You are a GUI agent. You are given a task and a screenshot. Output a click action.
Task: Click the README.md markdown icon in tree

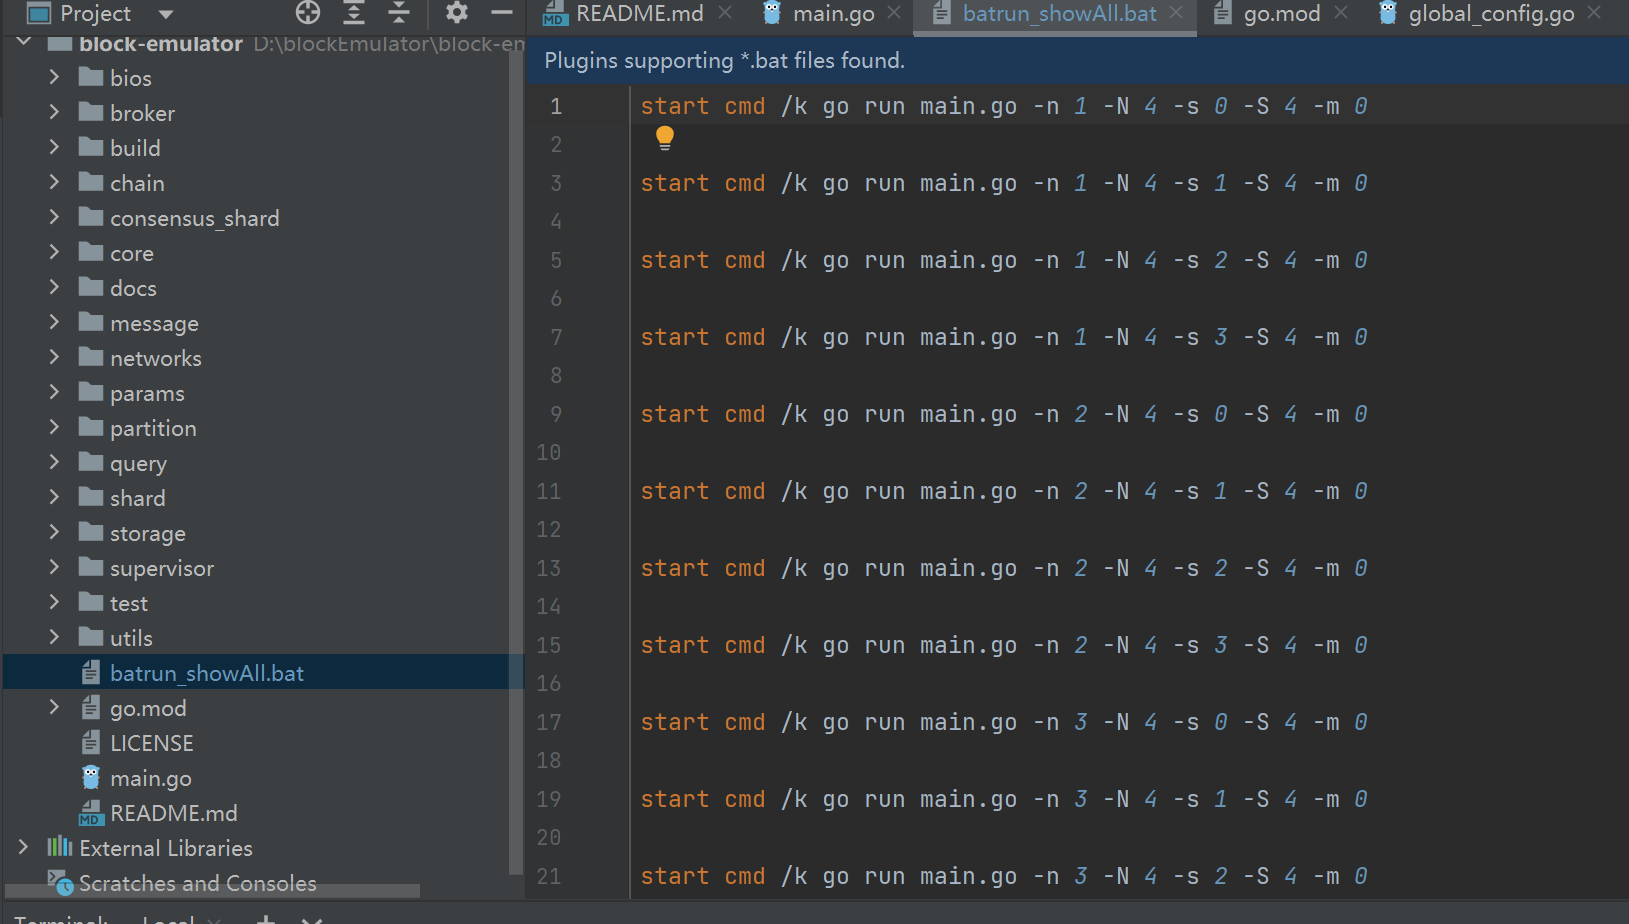point(91,812)
